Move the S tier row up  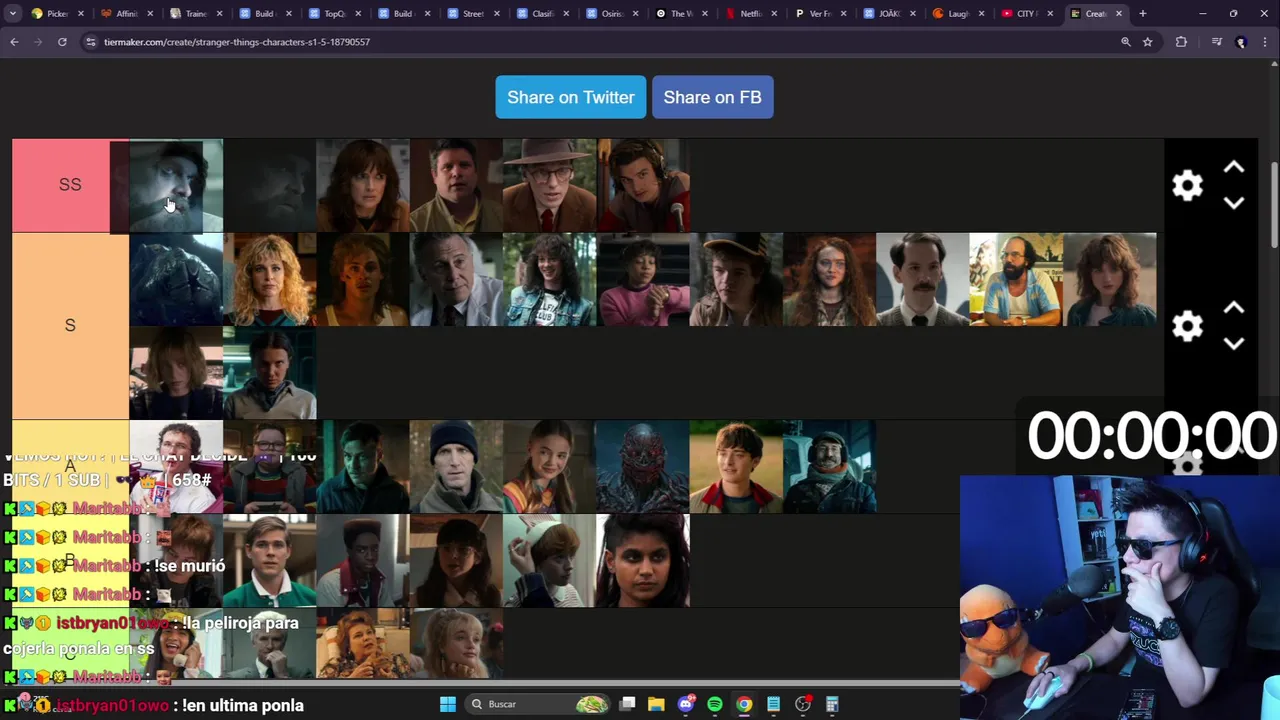pos(1234,308)
